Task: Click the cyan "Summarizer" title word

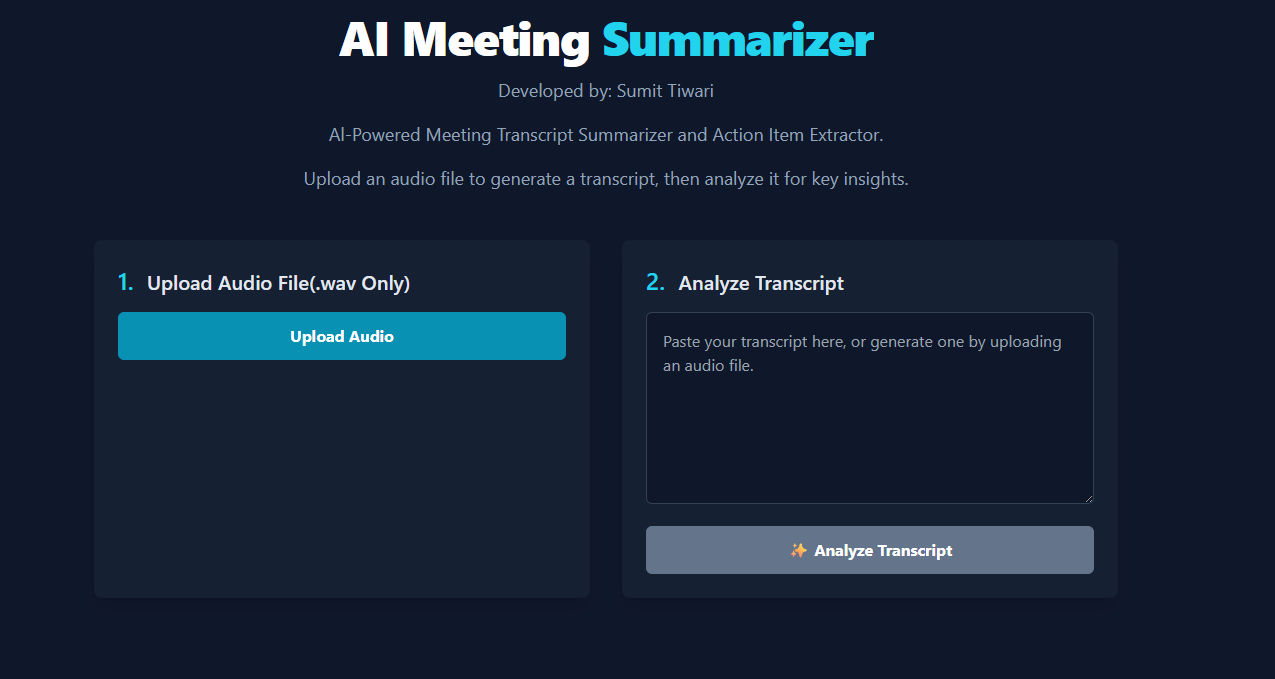Action: click(738, 40)
